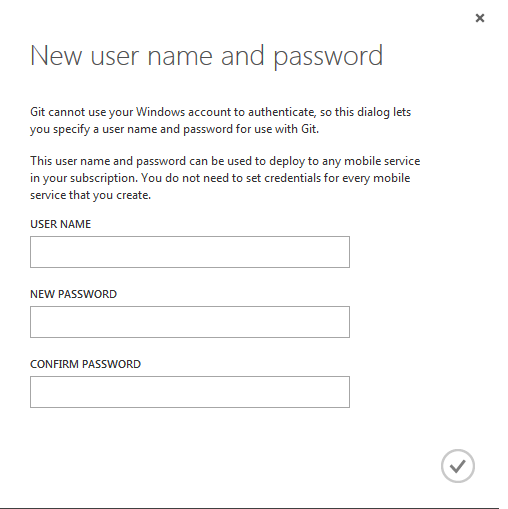Click the text line beginning 'Git cannot use'
This screenshot has width=508, height=509.
click(x=220, y=112)
